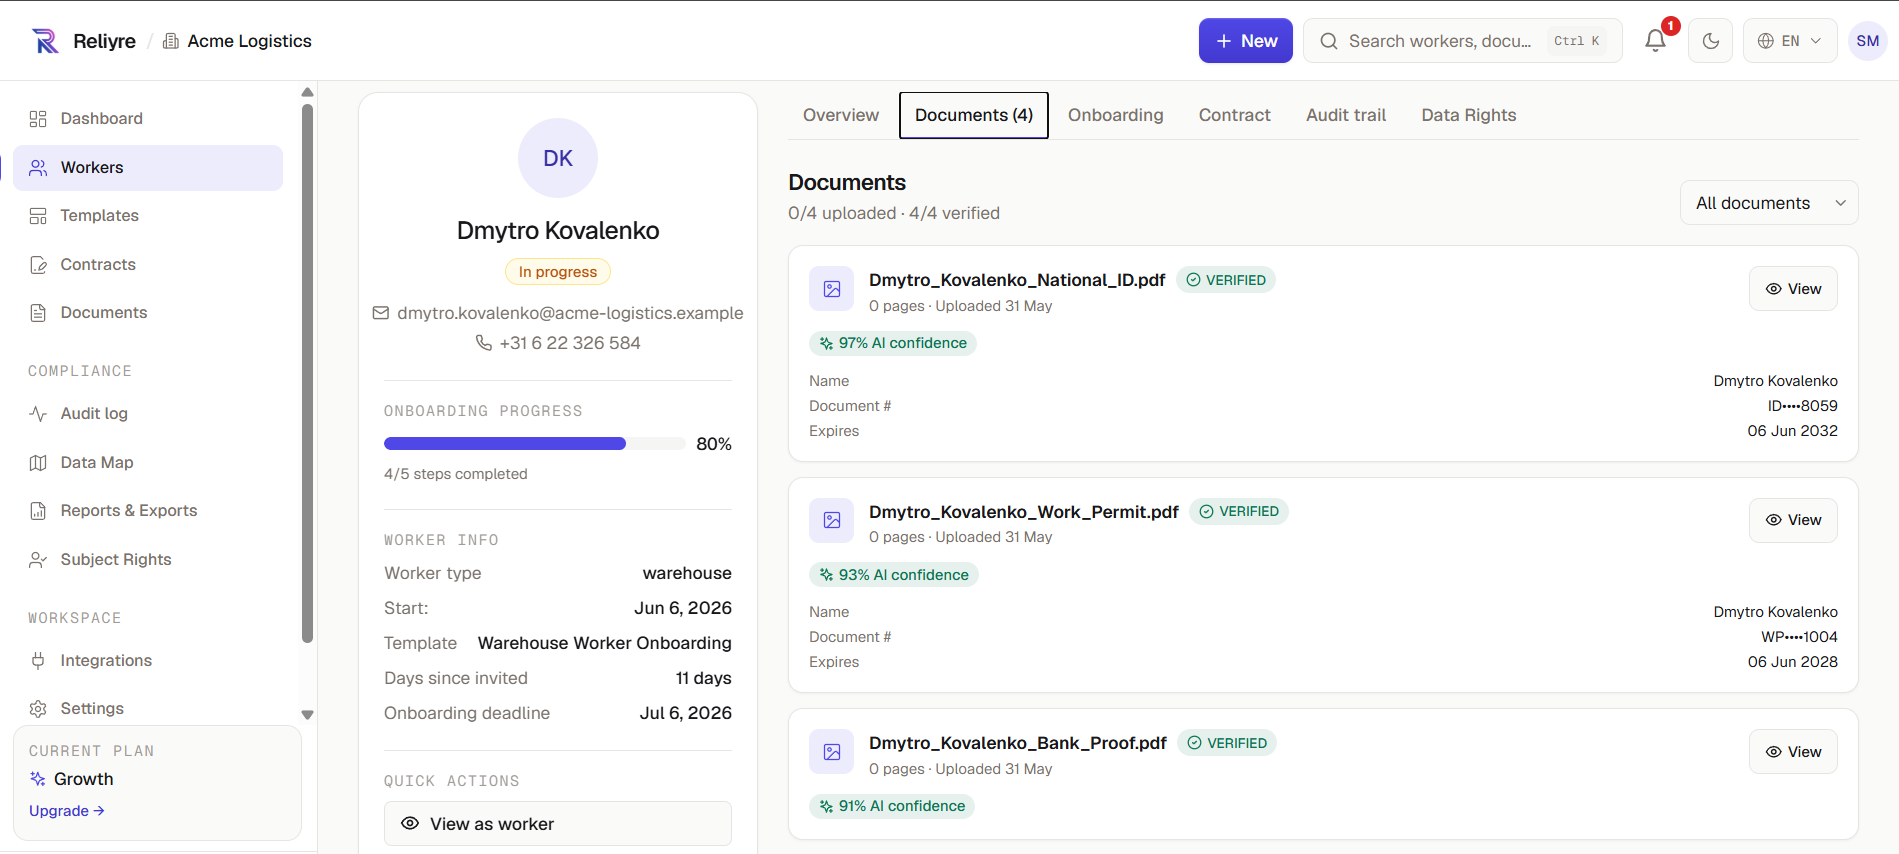Select Workers in the sidebar
This screenshot has height=854, width=1899.
148,168
